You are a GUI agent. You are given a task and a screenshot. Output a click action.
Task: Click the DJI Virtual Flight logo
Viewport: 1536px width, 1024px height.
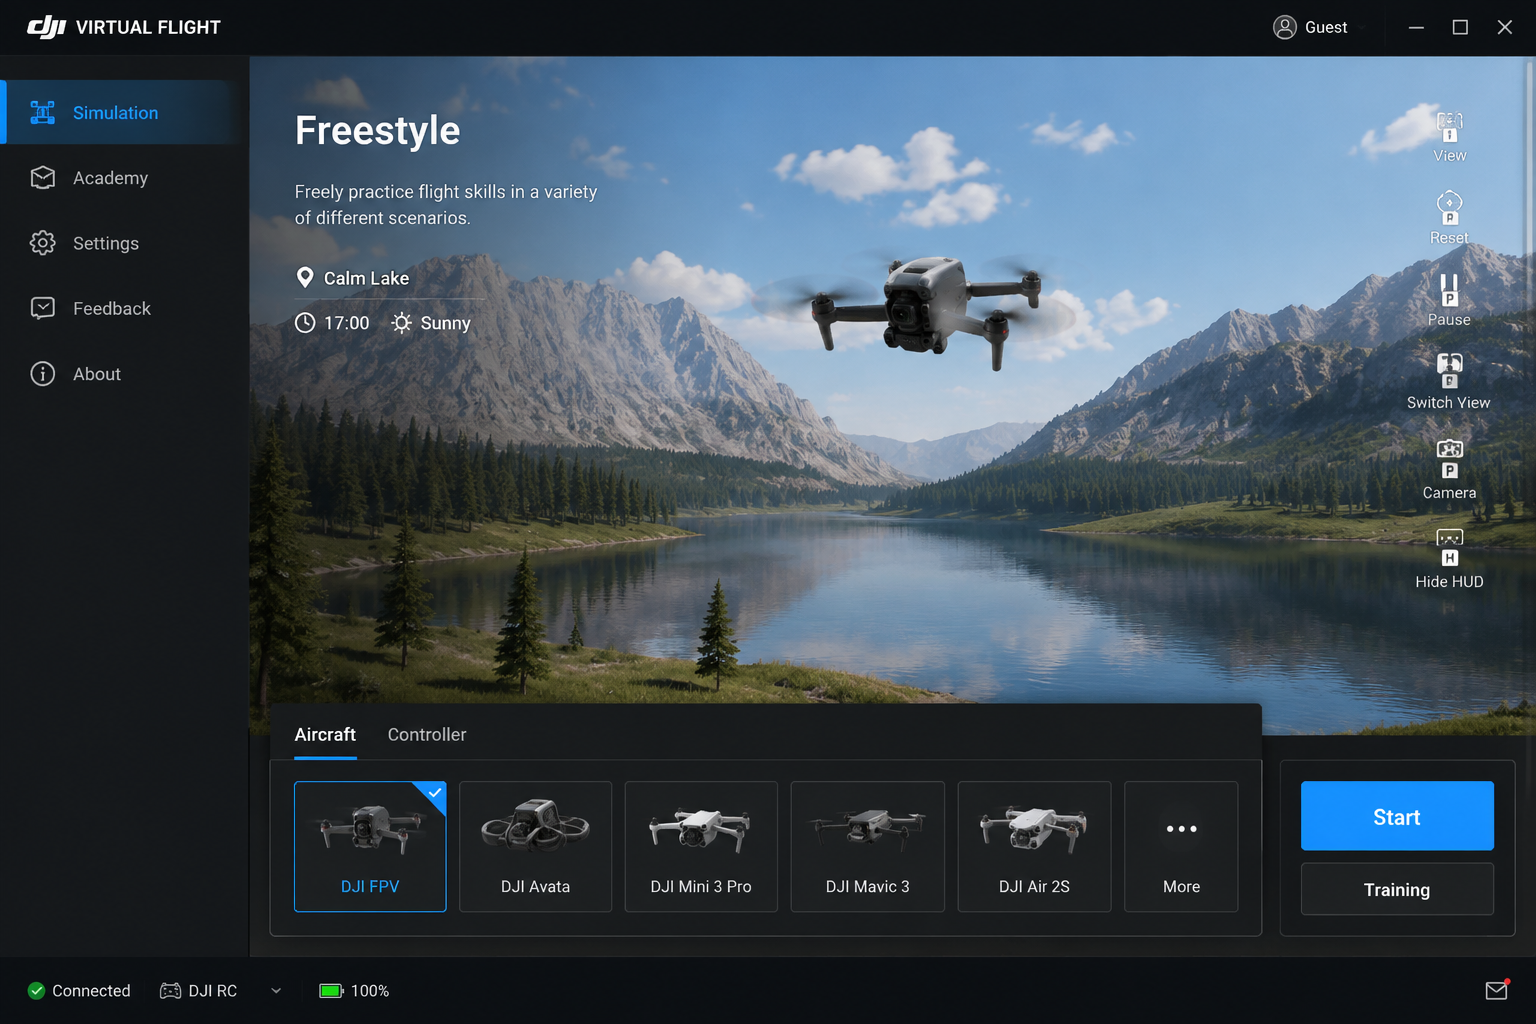click(124, 27)
